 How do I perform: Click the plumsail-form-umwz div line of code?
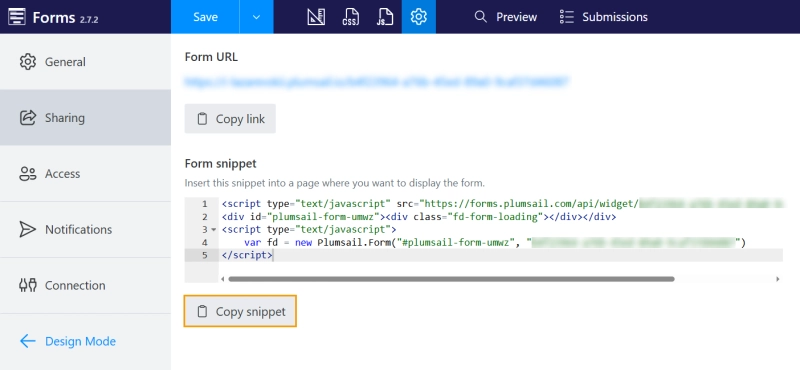tap(419, 217)
